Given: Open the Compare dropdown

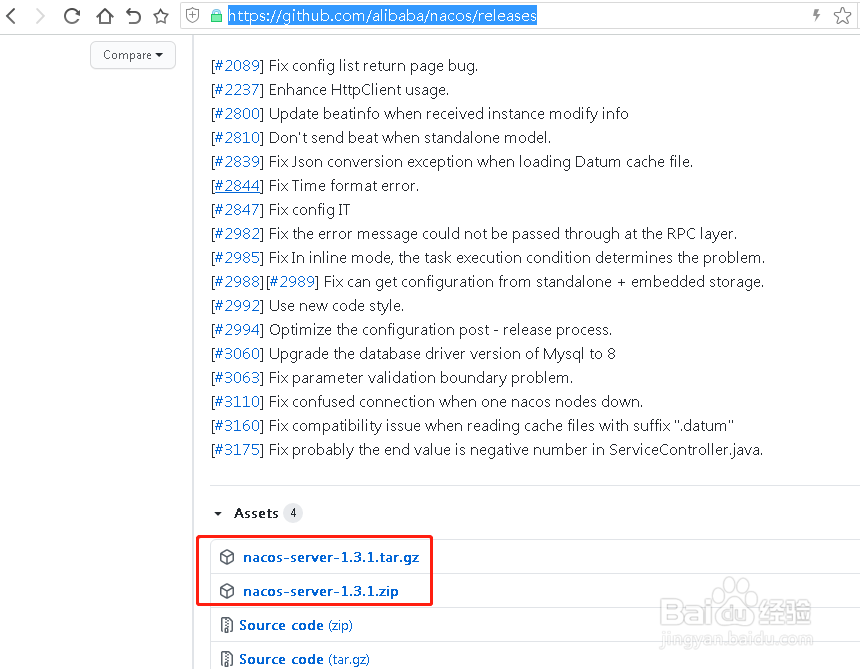Looking at the screenshot, I should pos(133,55).
